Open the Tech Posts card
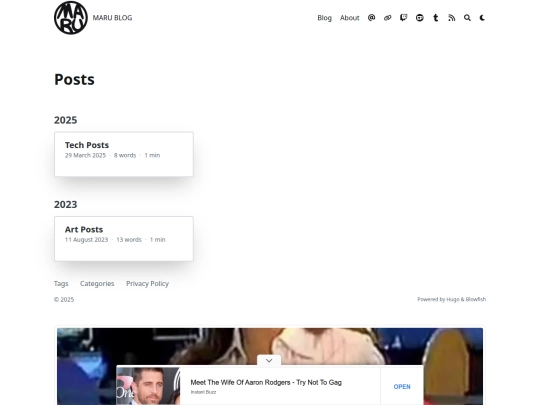This screenshot has height=405, width=540. click(x=124, y=154)
